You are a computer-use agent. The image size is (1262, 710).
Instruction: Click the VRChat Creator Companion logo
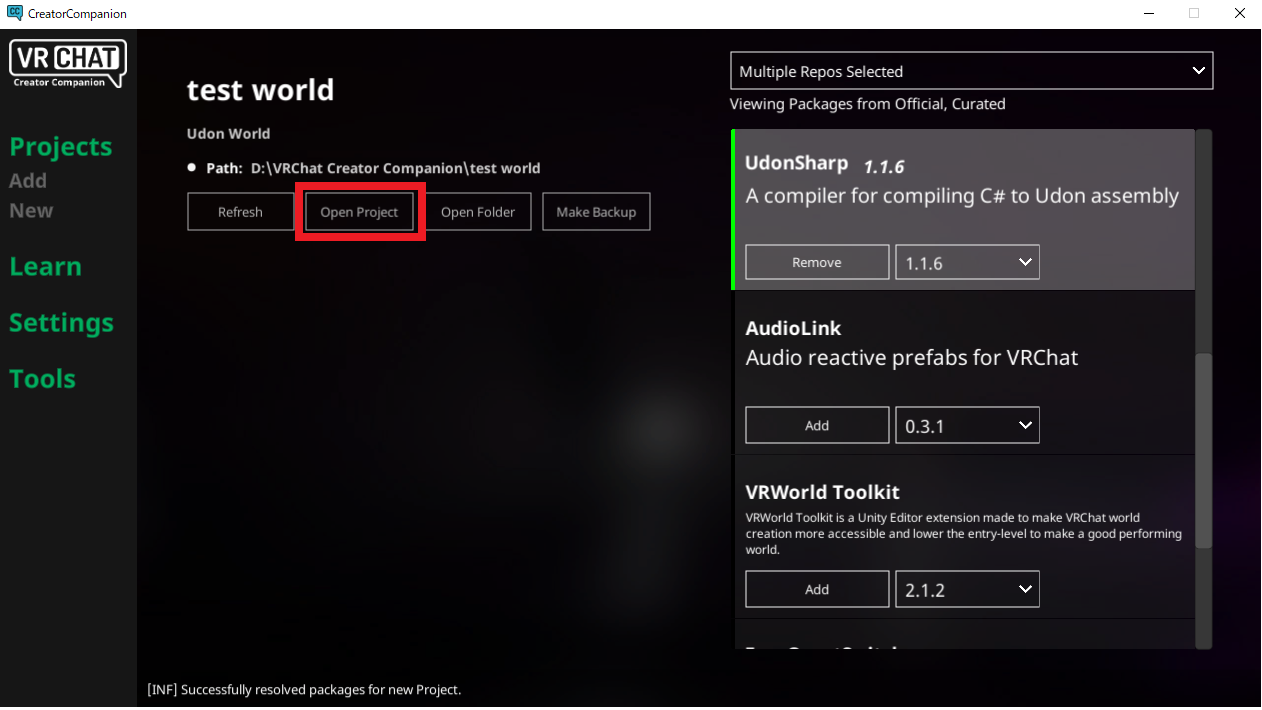[68, 63]
